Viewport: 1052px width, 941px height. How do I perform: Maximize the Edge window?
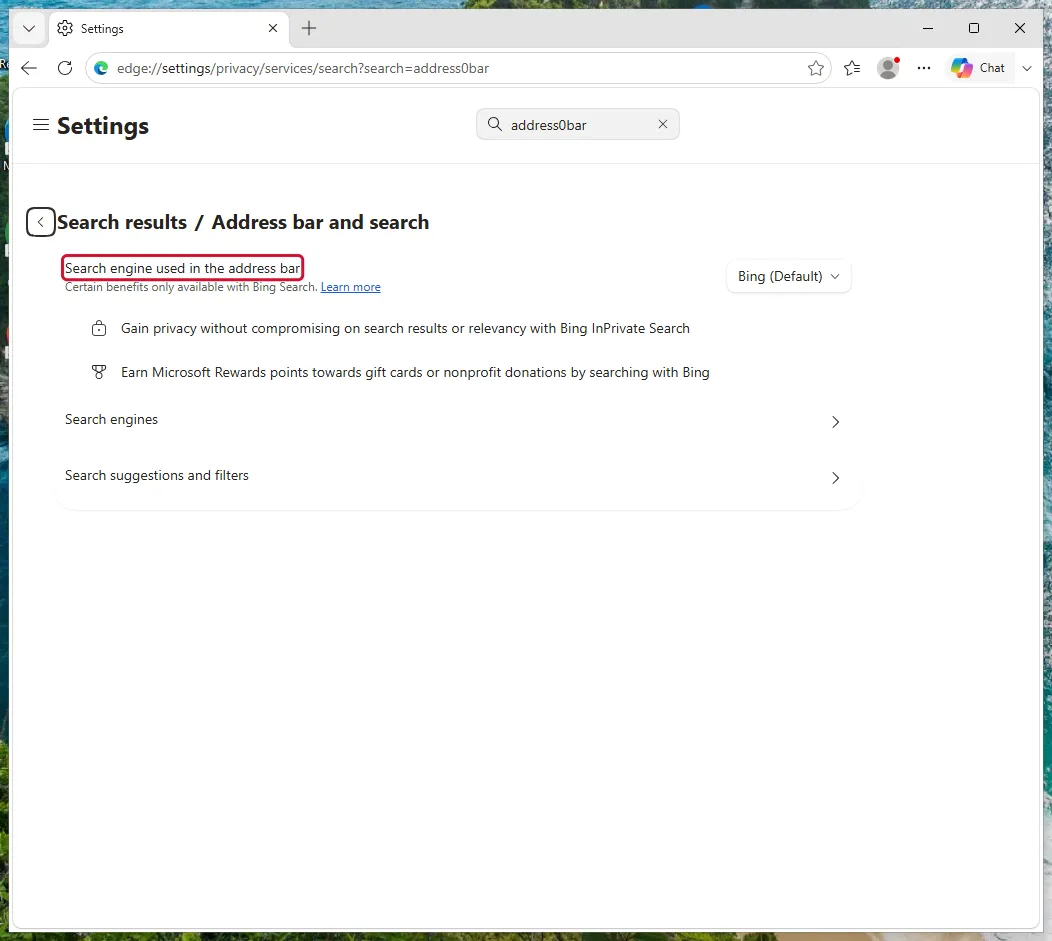pyautogui.click(x=974, y=28)
